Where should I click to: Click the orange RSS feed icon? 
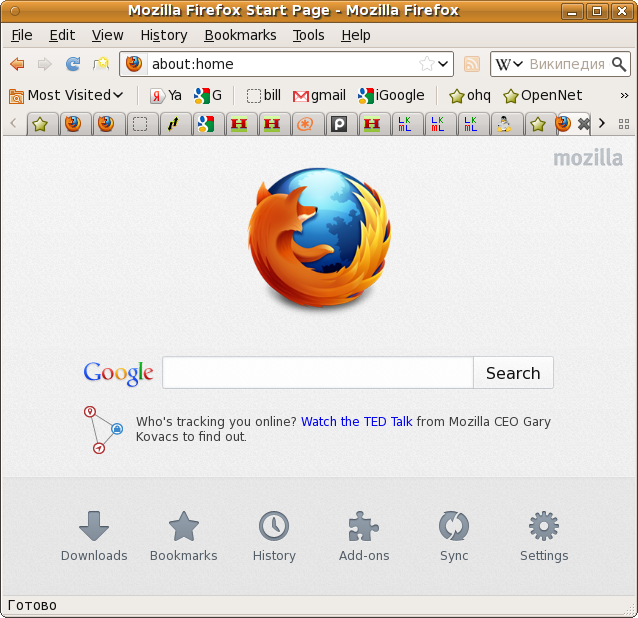472,64
